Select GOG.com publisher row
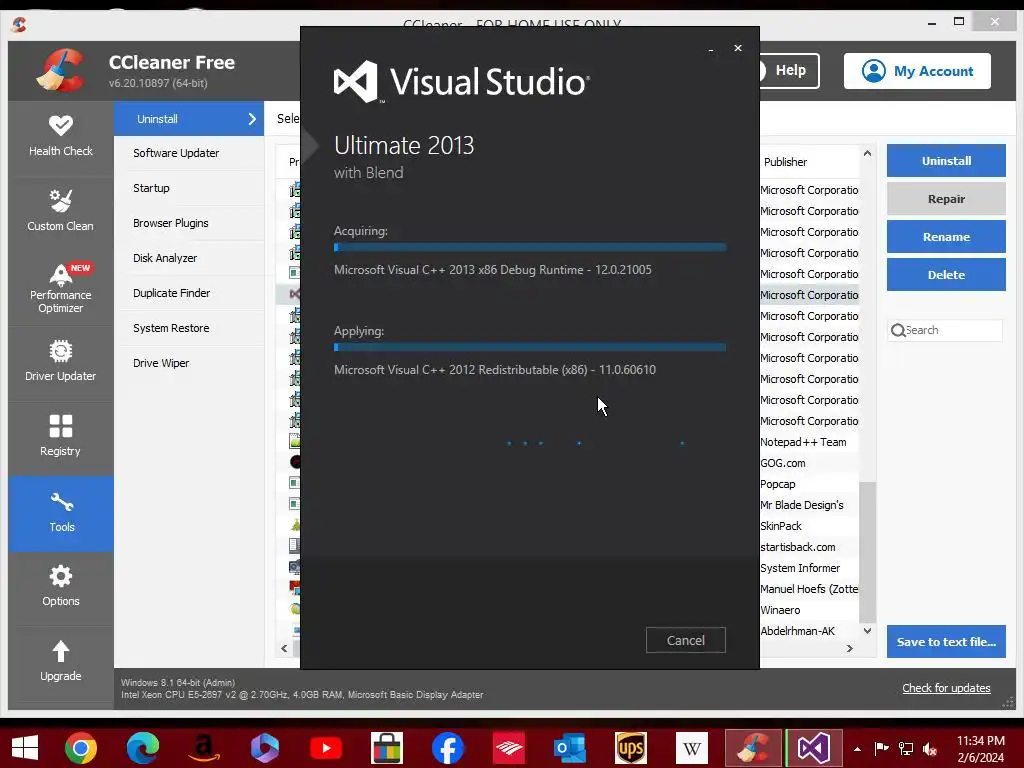 (x=783, y=463)
